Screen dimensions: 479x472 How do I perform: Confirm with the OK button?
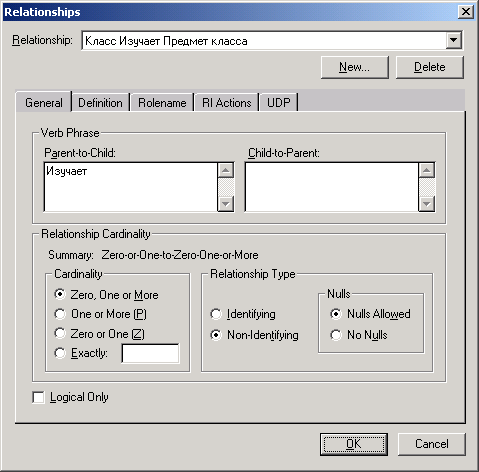pyautogui.click(x=354, y=444)
